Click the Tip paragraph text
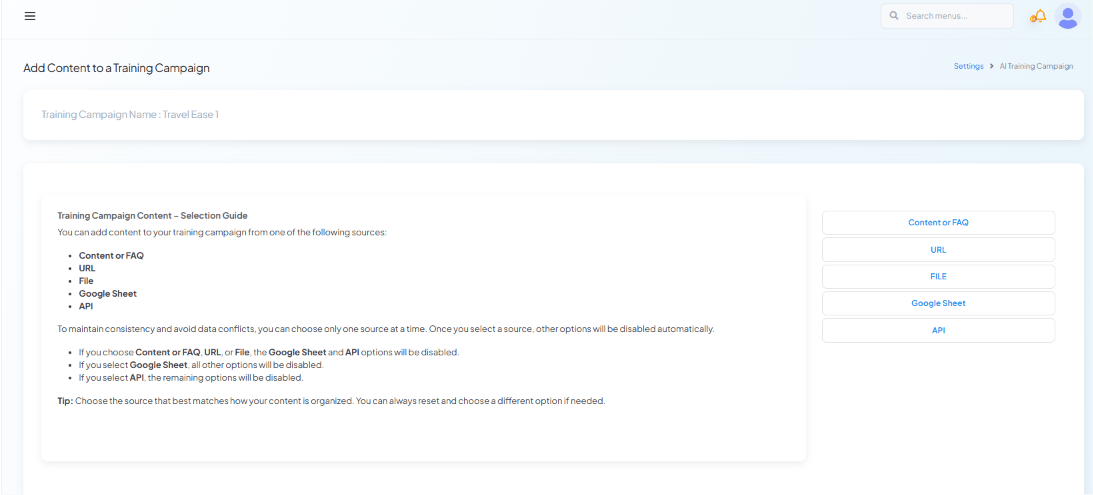 [x=331, y=402]
